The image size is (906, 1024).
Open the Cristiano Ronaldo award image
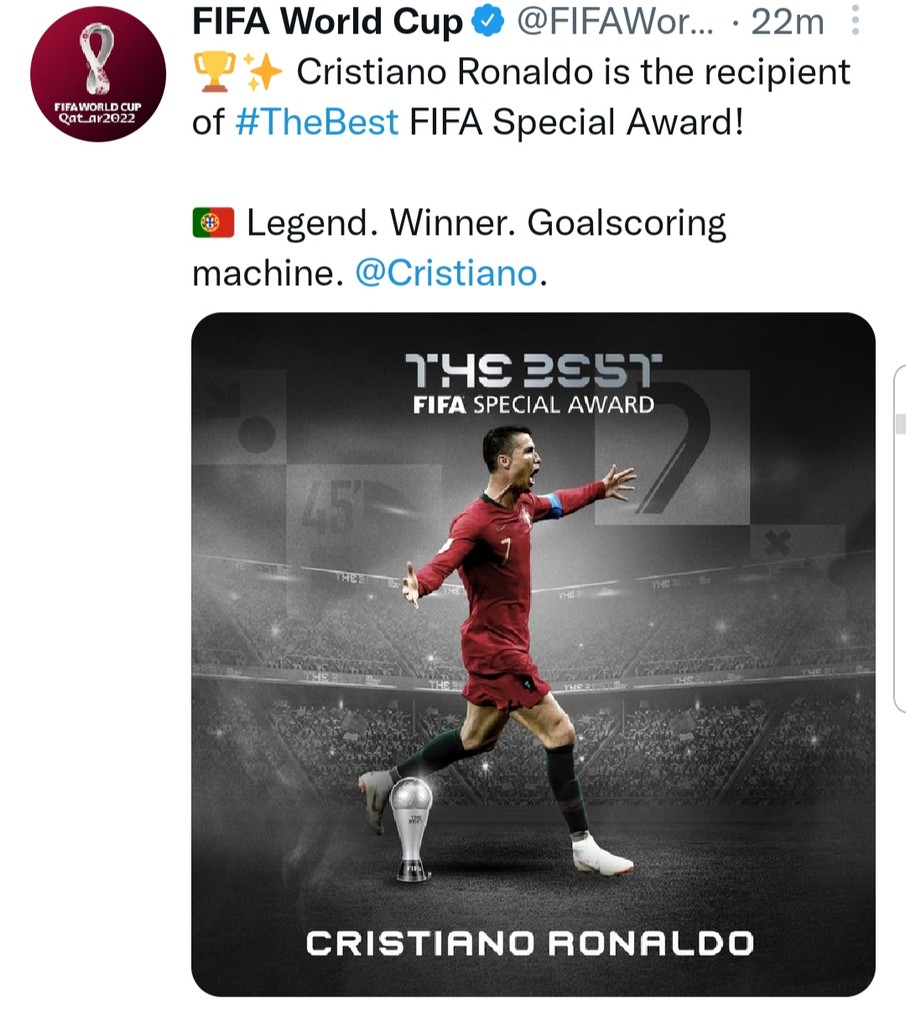click(x=533, y=654)
